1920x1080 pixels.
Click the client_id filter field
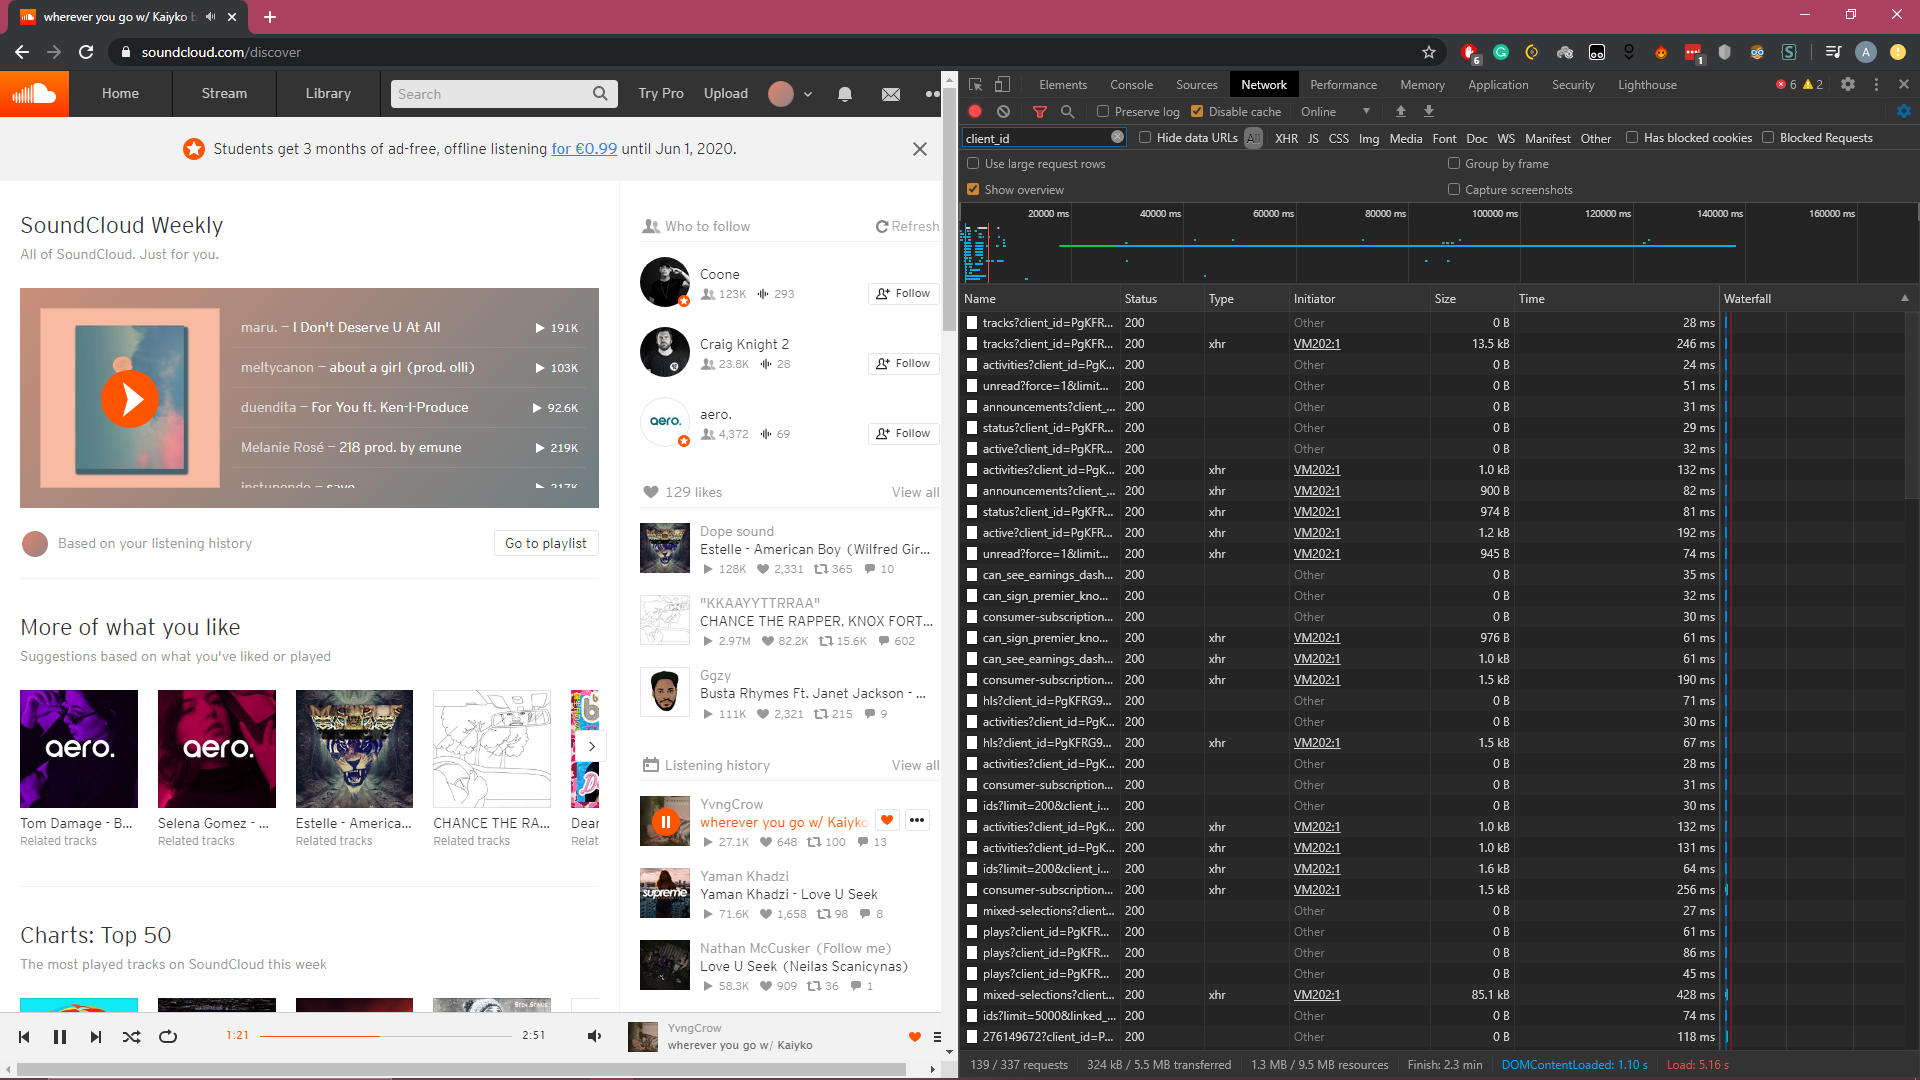pyautogui.click(x=1045, y=138)
